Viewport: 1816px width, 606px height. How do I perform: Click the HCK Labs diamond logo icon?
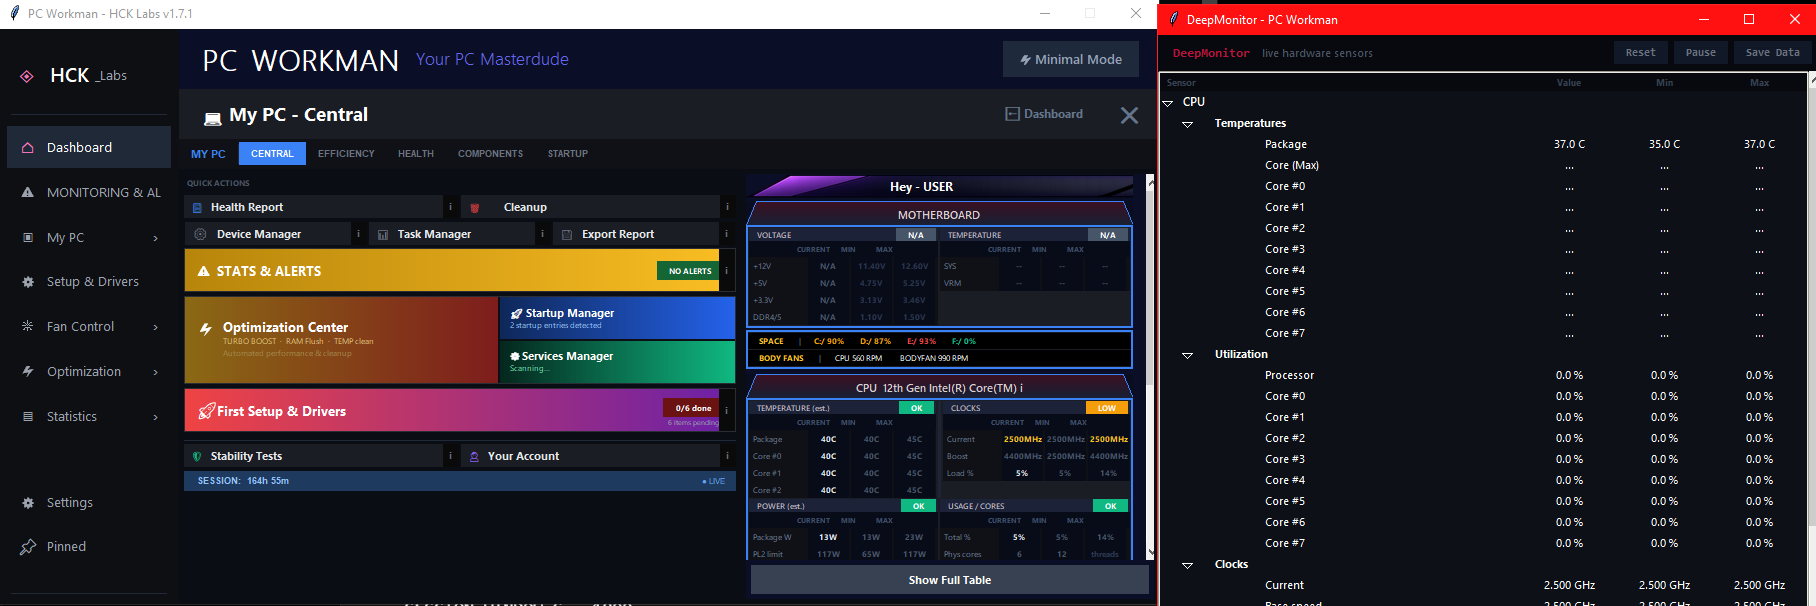tap(27, 76)
